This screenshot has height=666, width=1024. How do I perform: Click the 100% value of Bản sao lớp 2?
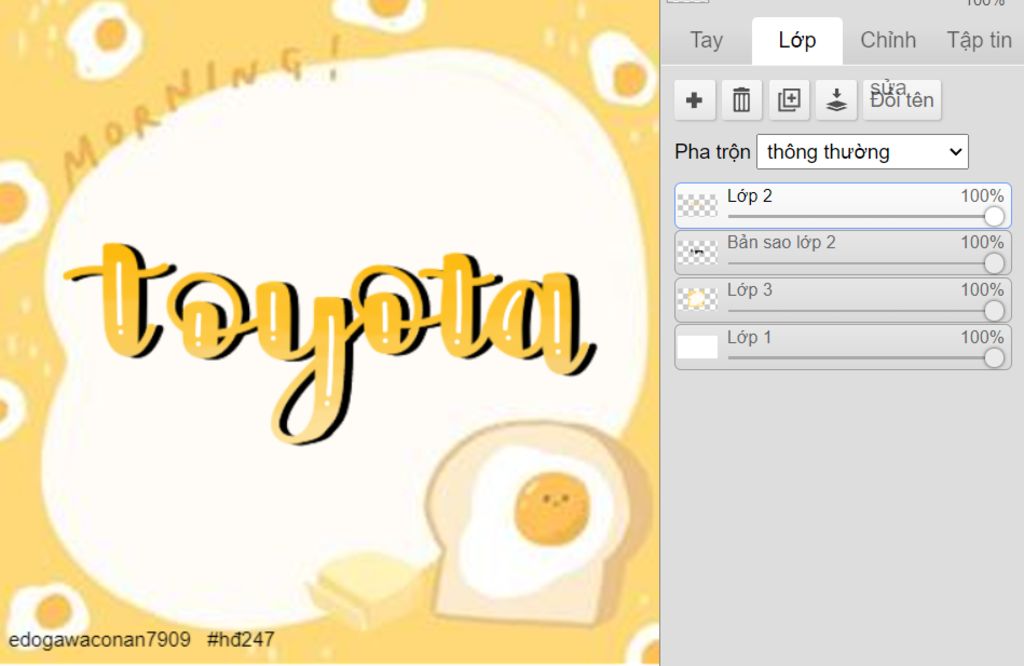pos(982,243)
